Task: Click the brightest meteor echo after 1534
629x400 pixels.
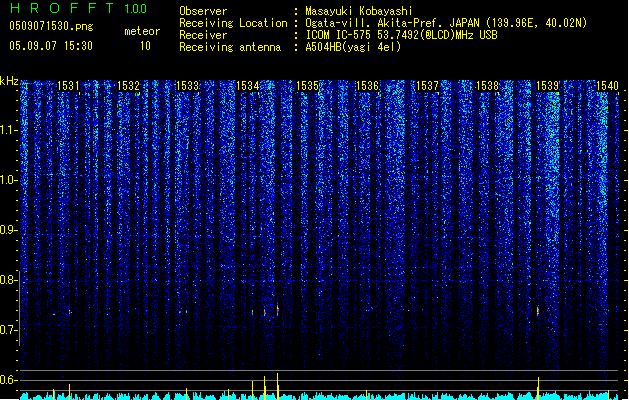Action: point(278,310)
